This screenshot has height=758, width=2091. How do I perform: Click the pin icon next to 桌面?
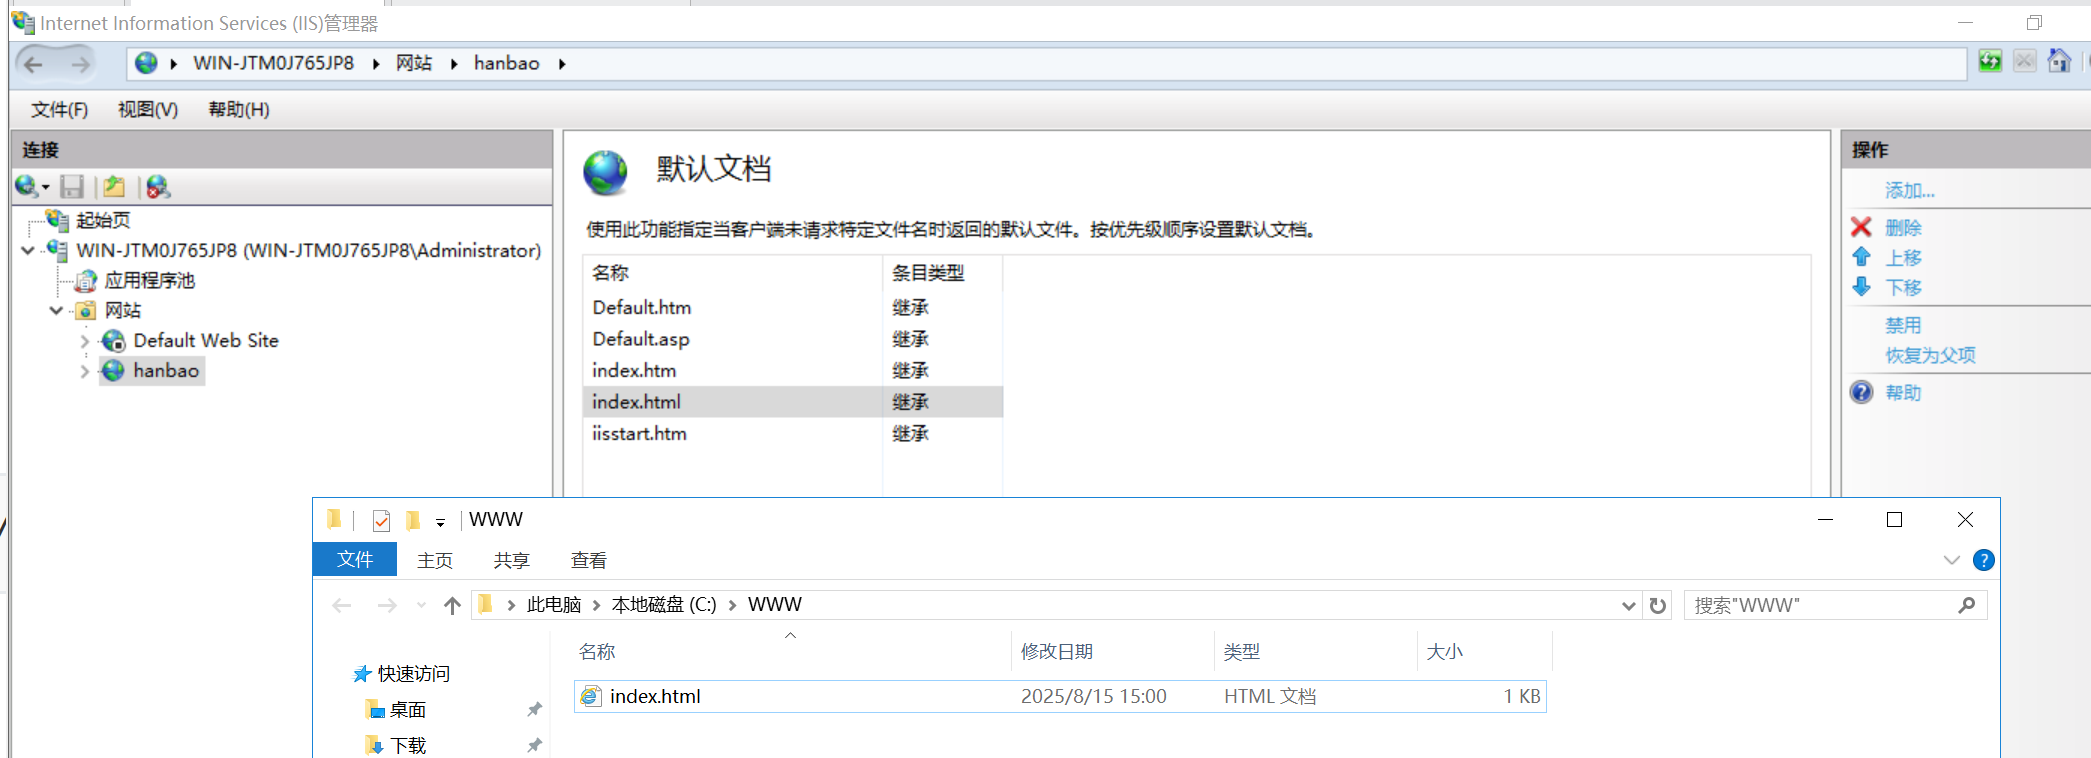coord(535,709)
